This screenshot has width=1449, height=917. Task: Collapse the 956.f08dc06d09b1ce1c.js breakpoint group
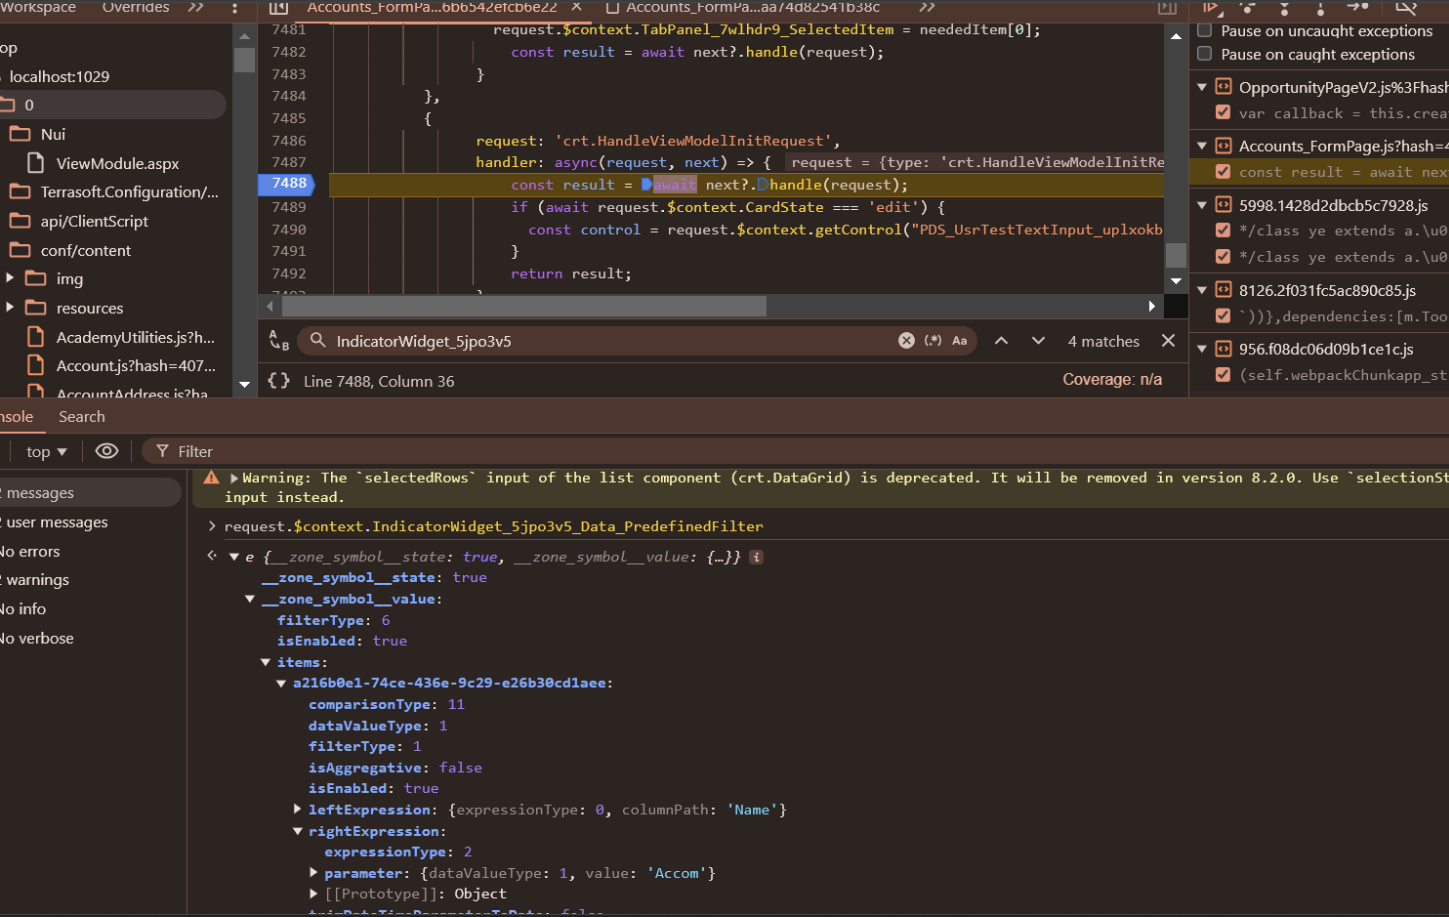[1203, 349]
